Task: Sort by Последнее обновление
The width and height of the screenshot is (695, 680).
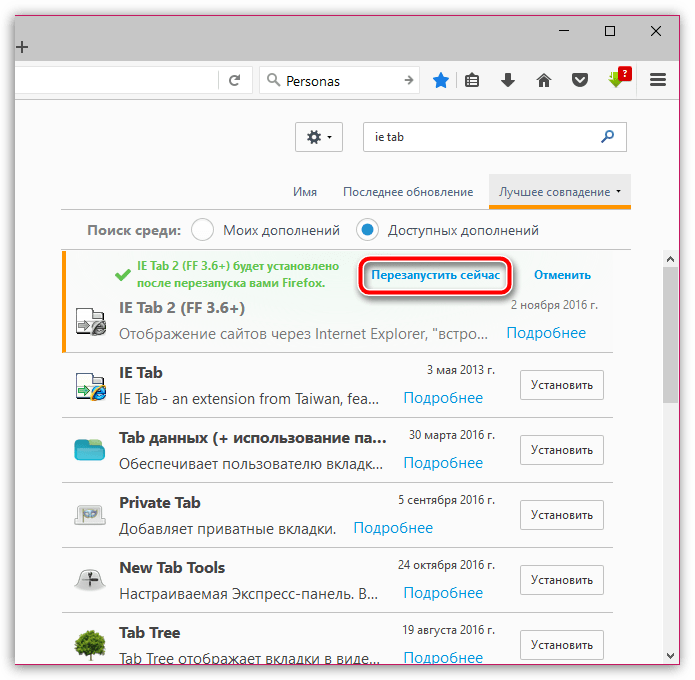Action: click(x=408, y=192)
